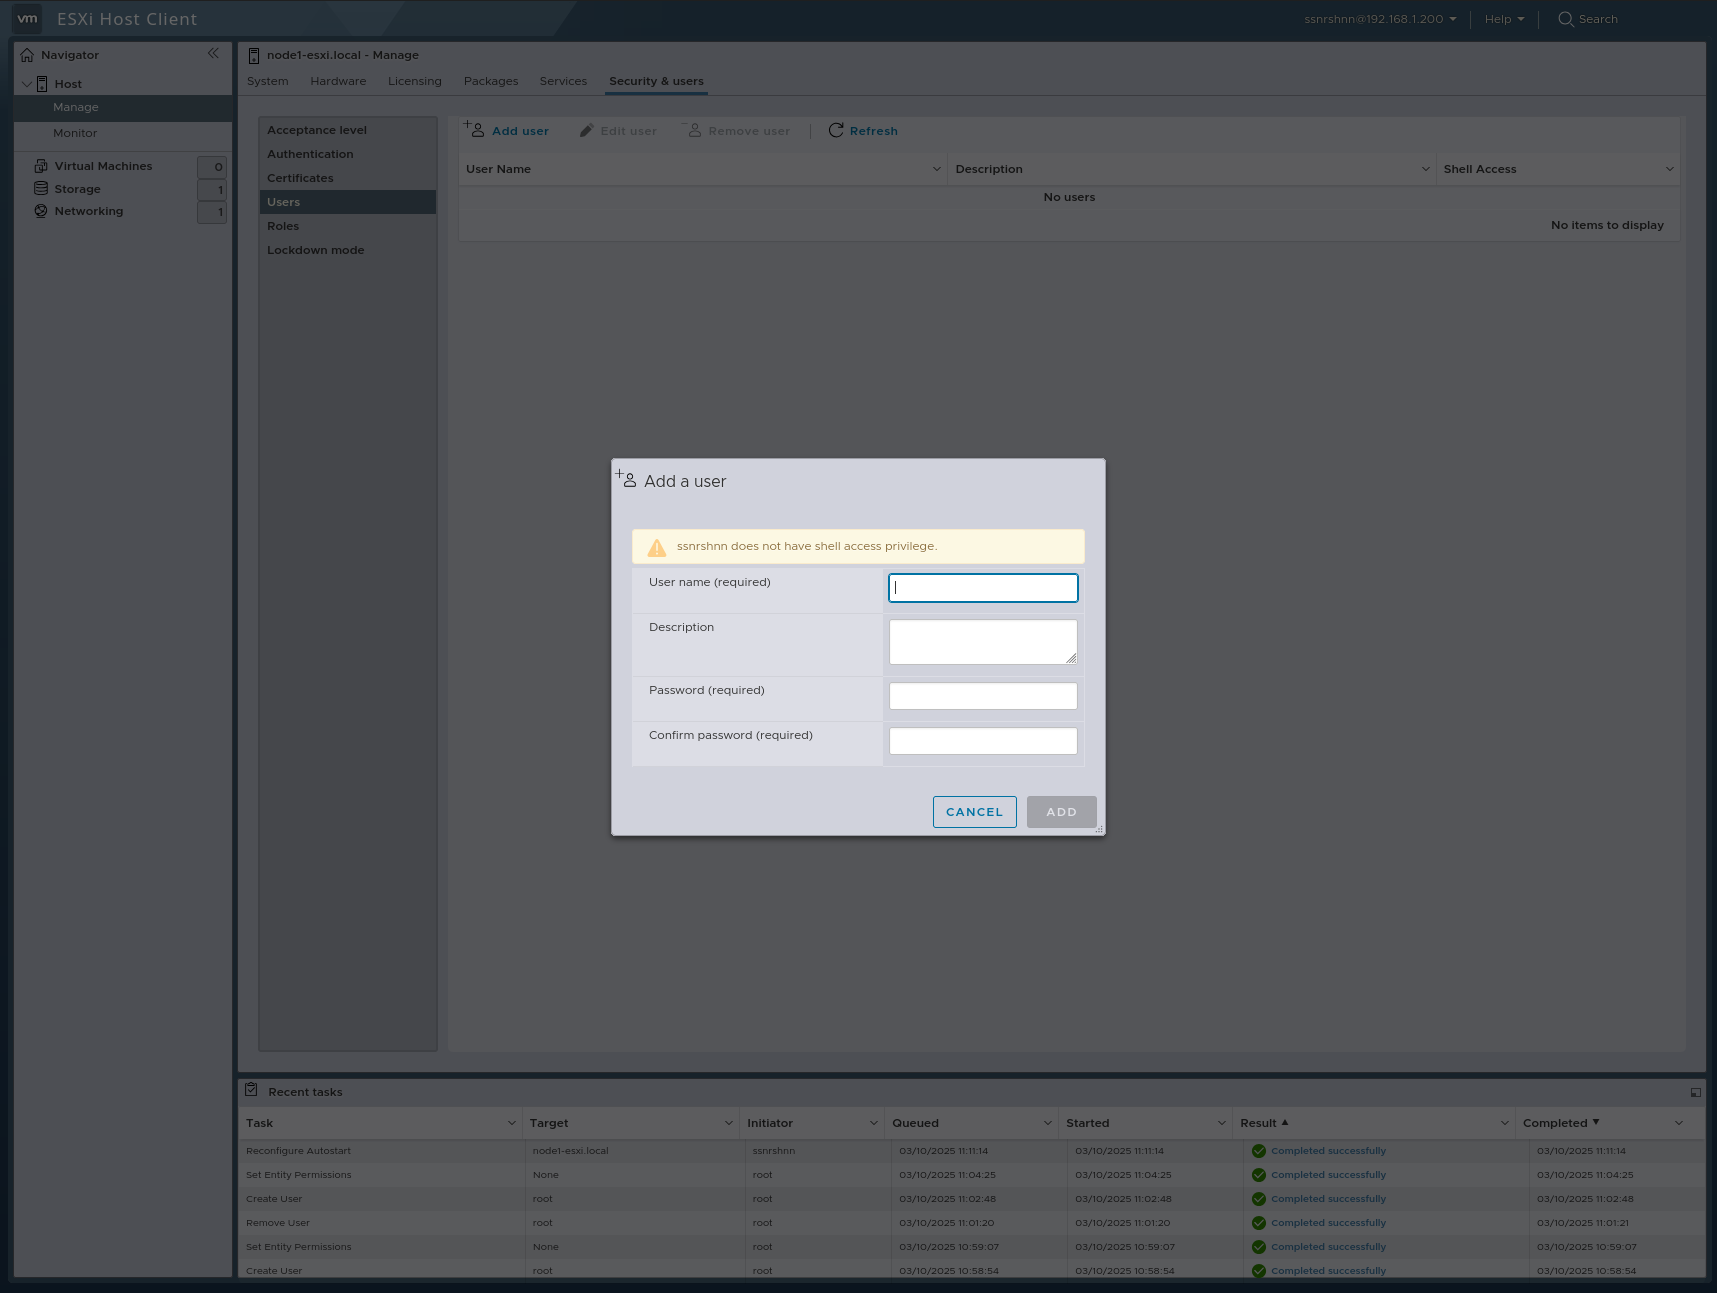Open the Help dropdown menu
1717x1293 pixels.
pos(1503,18)
